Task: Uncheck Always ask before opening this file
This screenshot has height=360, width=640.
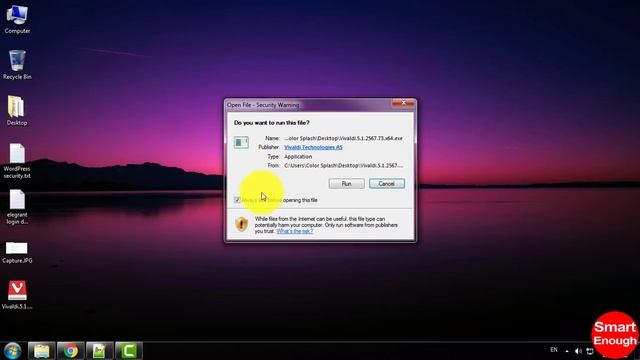Action: 237,200
